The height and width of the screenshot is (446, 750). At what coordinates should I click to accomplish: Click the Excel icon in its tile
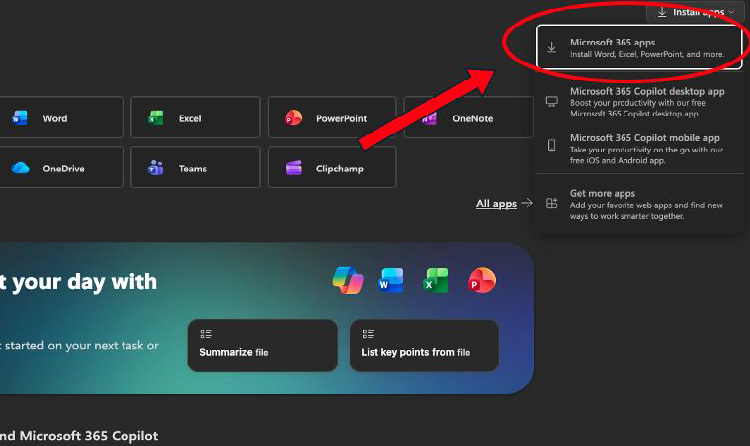(156, 117)
